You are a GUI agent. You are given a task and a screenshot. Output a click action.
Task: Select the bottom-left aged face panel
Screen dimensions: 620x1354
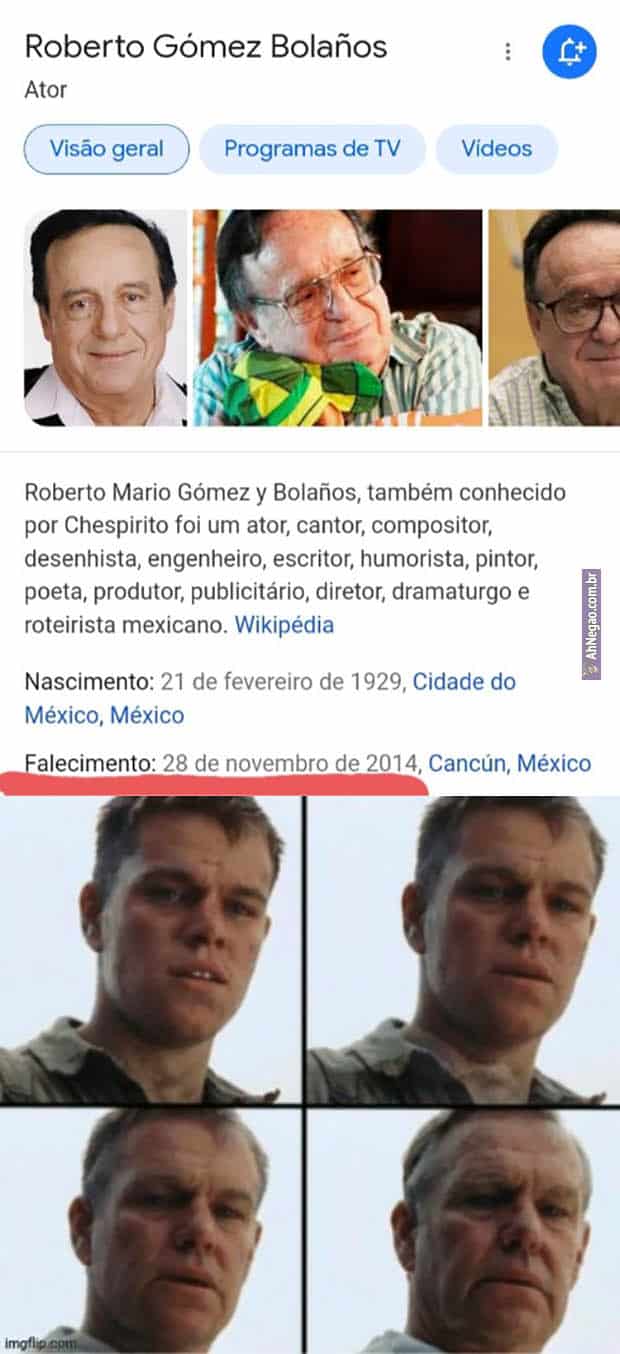pyautogui.click(x=151, y=1230)
